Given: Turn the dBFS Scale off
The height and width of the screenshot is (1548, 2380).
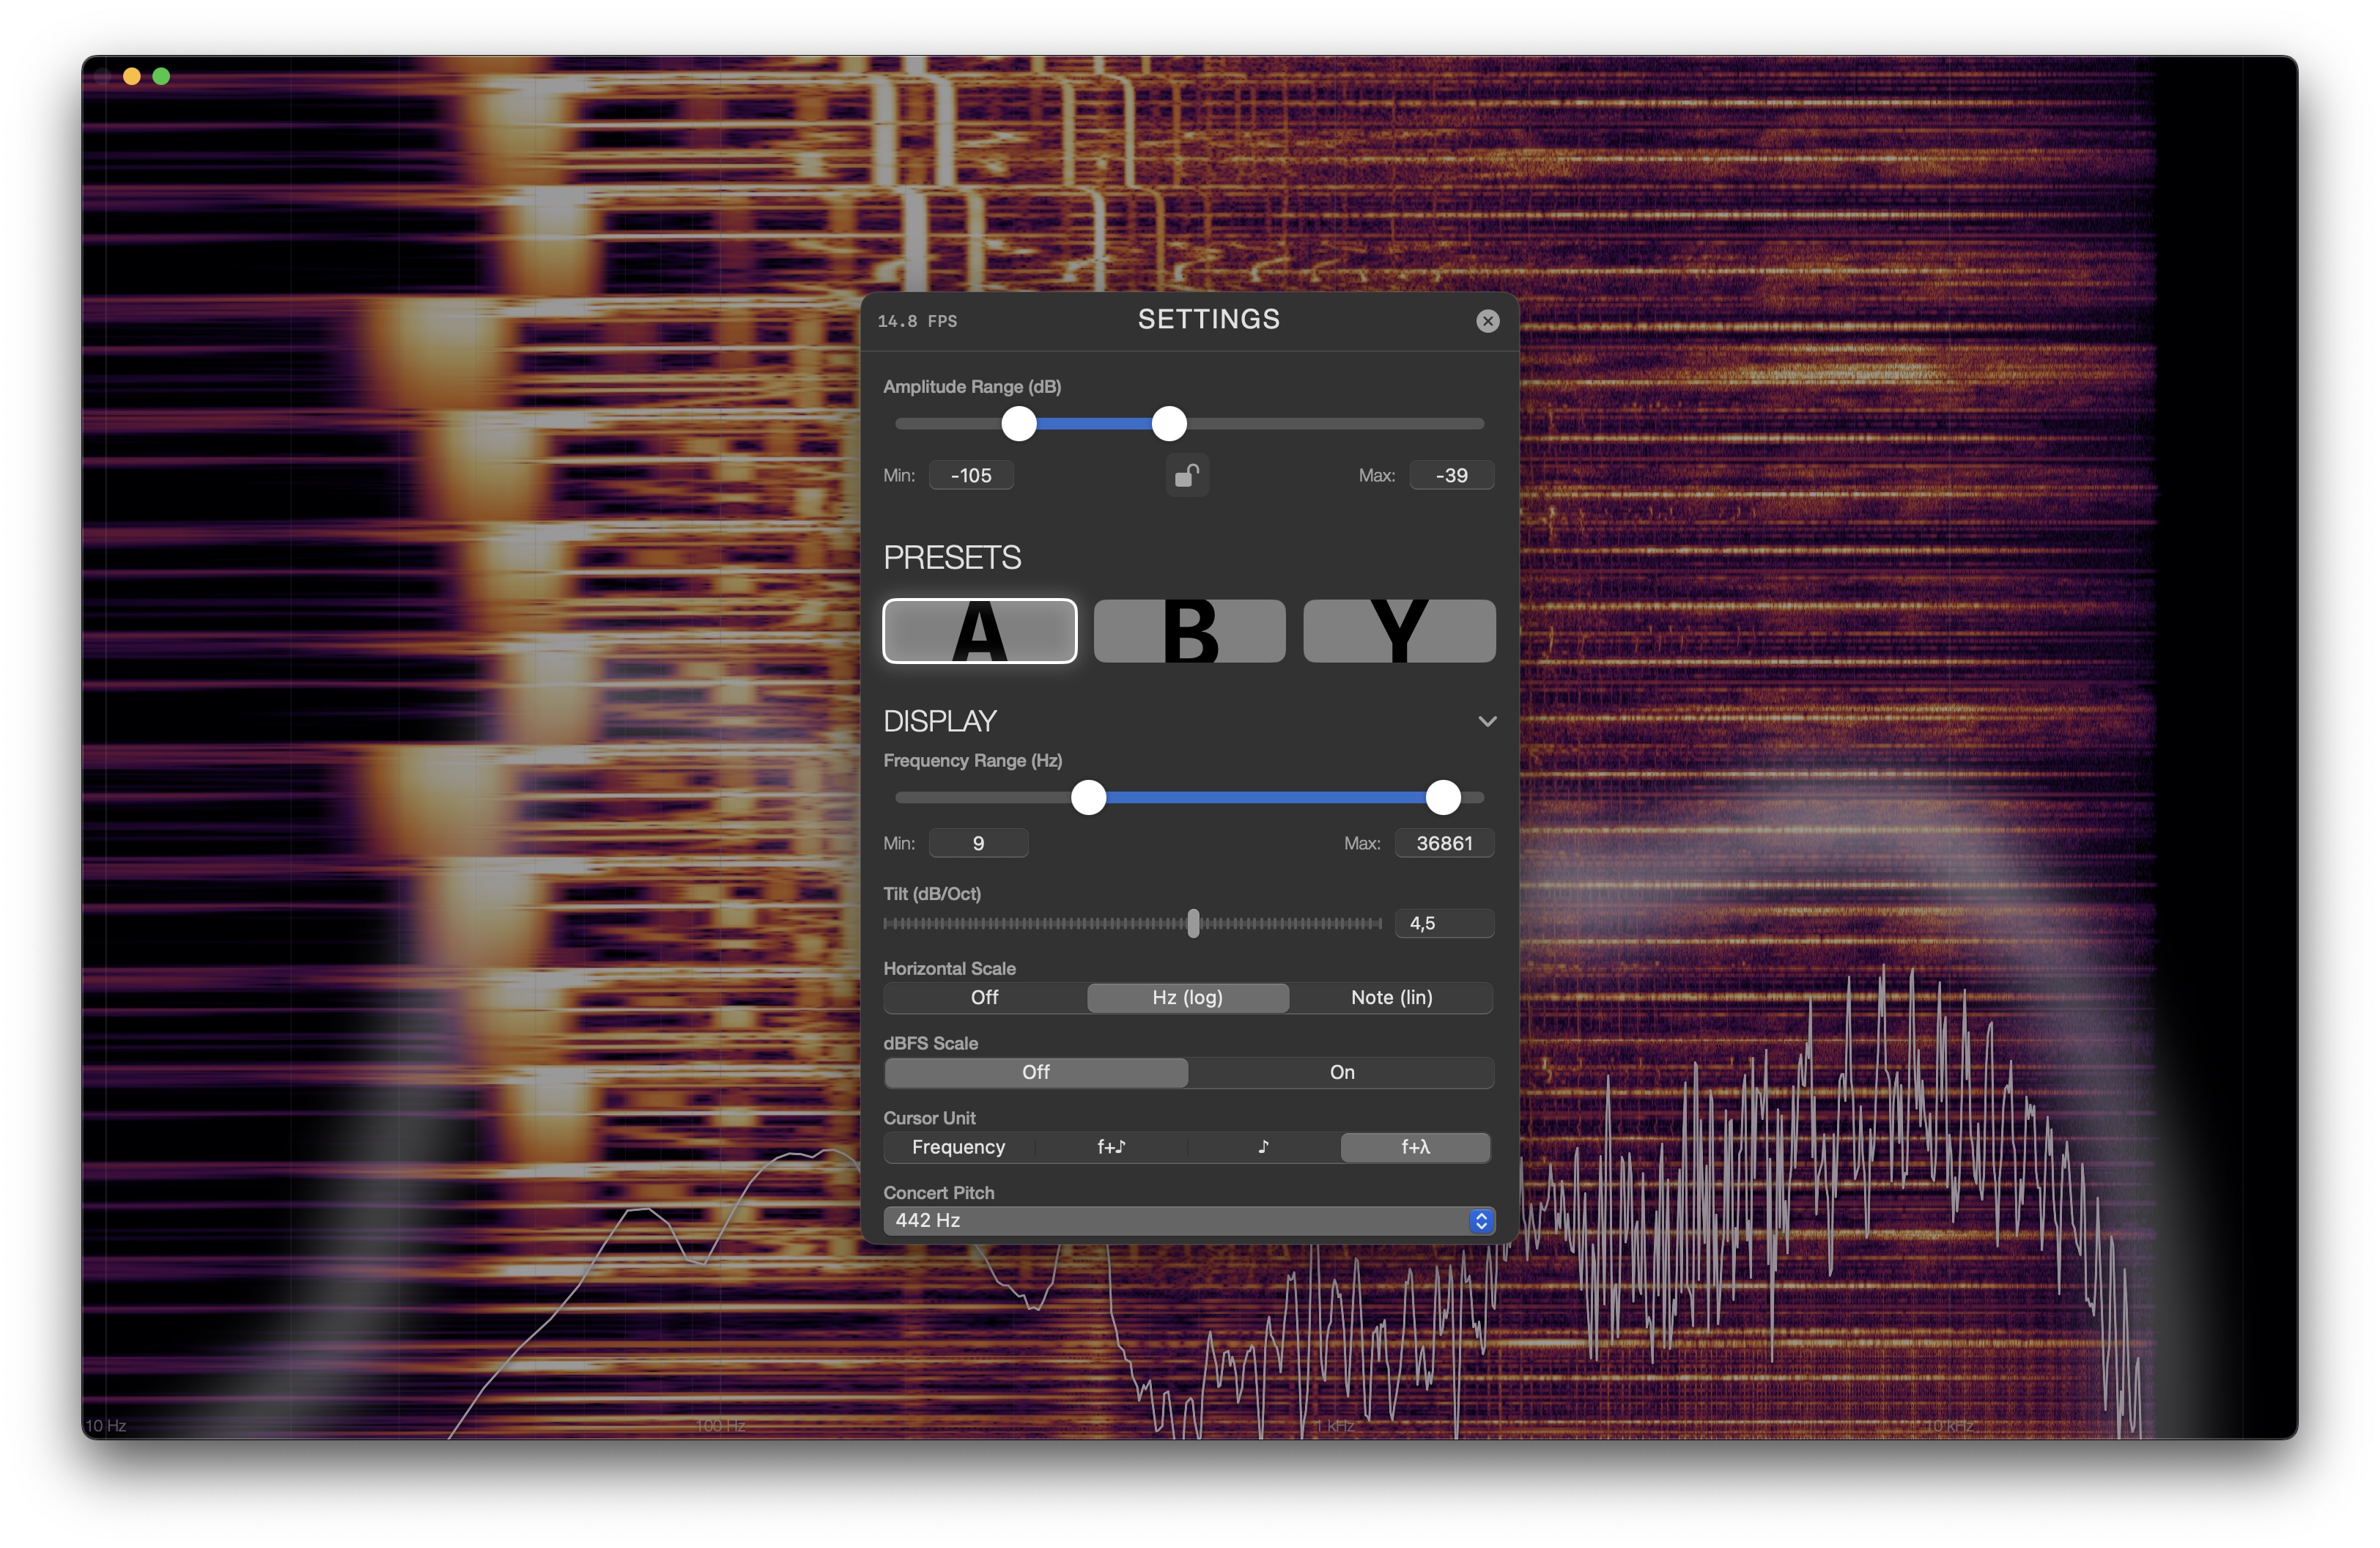Looking at the screenshot, I should (x=1035, y=1072).
